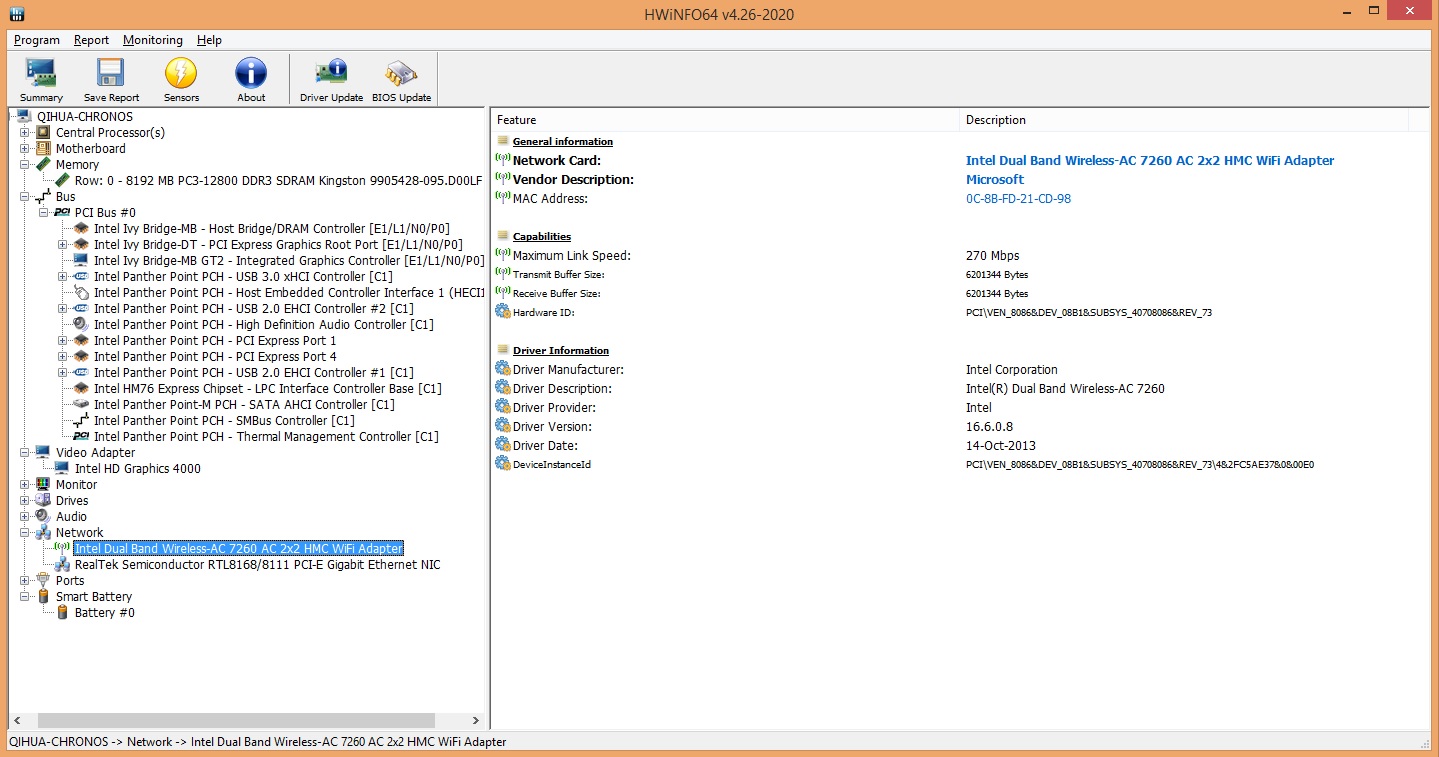Click the Audio node speaker icon
1439x757 pixels.
[43, 516]
